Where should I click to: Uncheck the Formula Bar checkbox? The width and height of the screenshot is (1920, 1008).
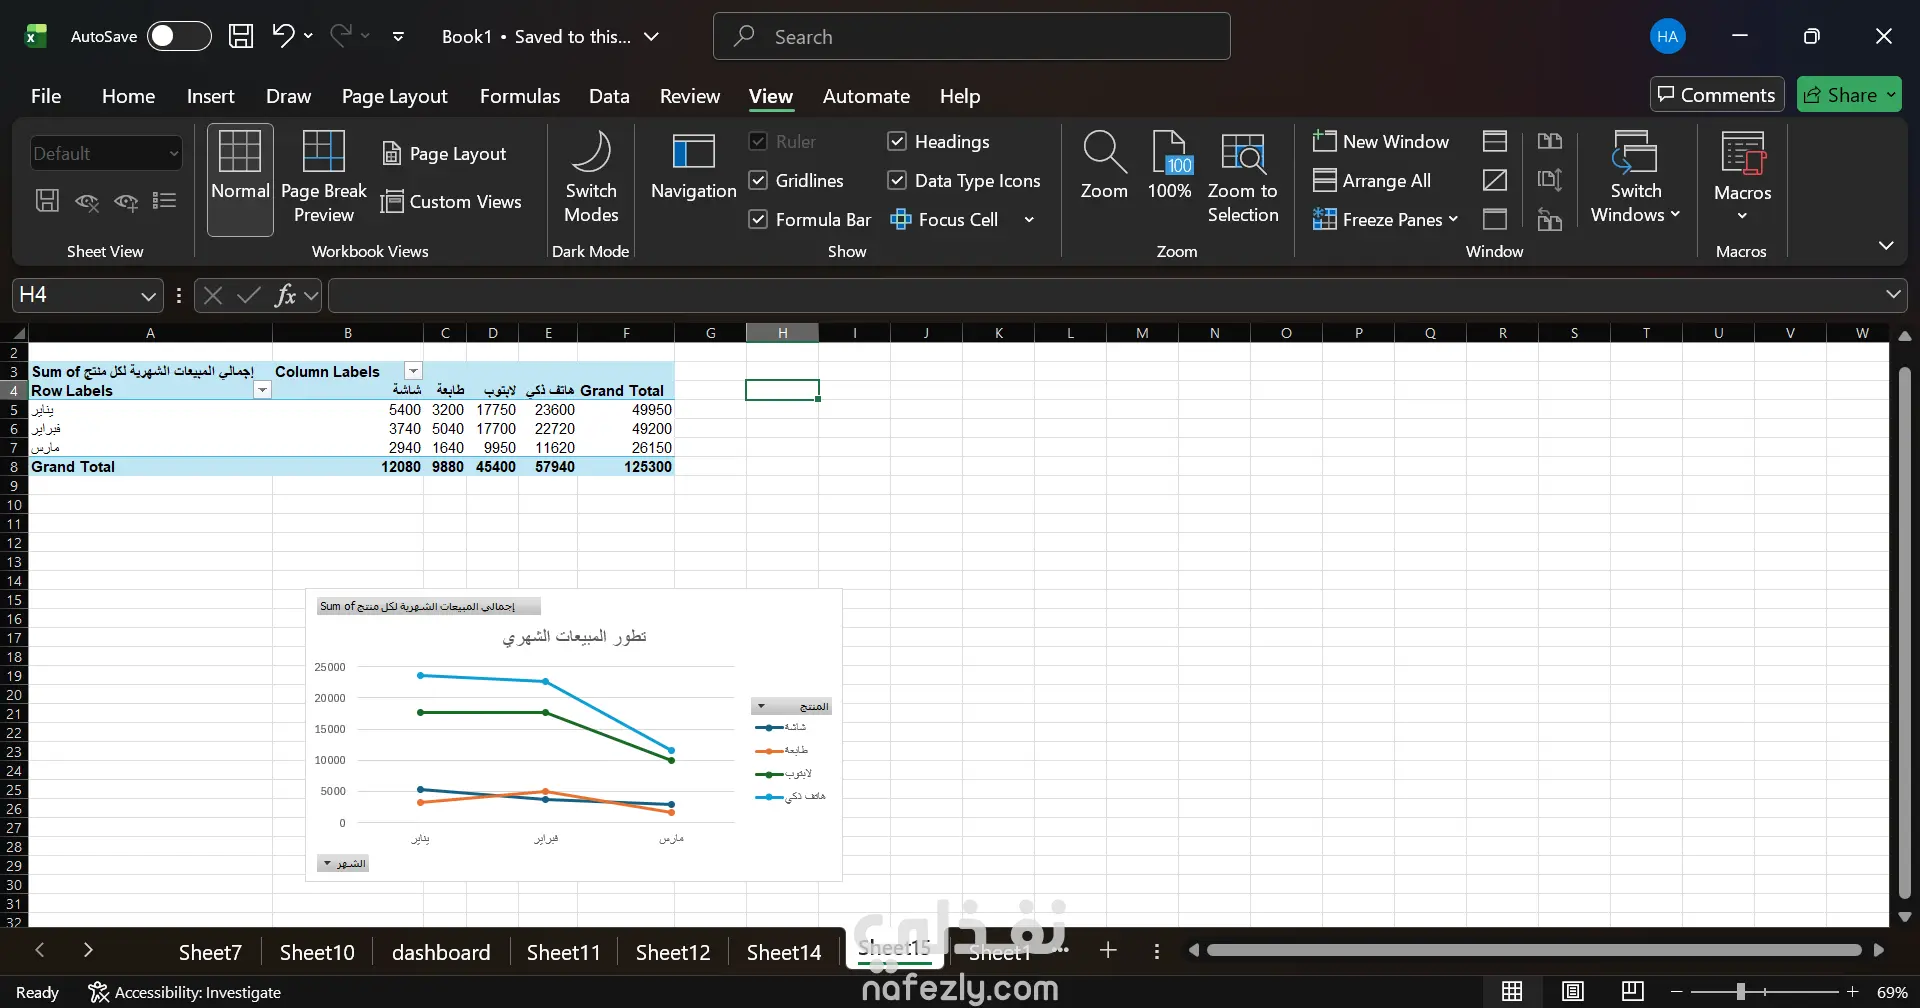coord(758,219)
